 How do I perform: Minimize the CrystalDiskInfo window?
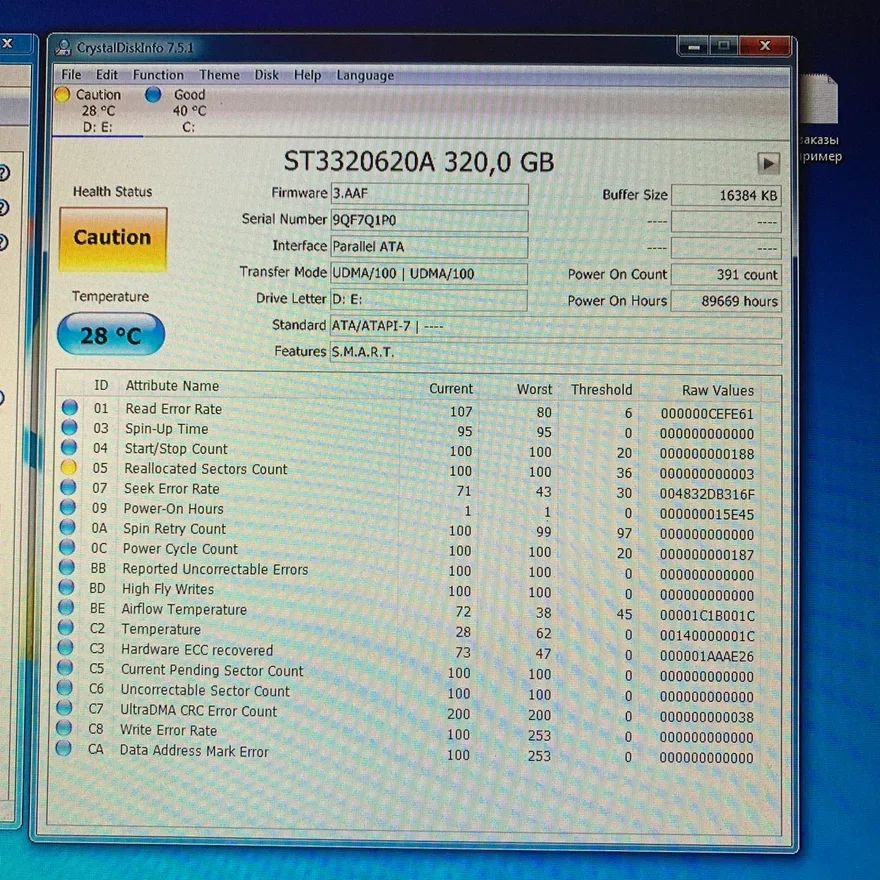point(694,47)
